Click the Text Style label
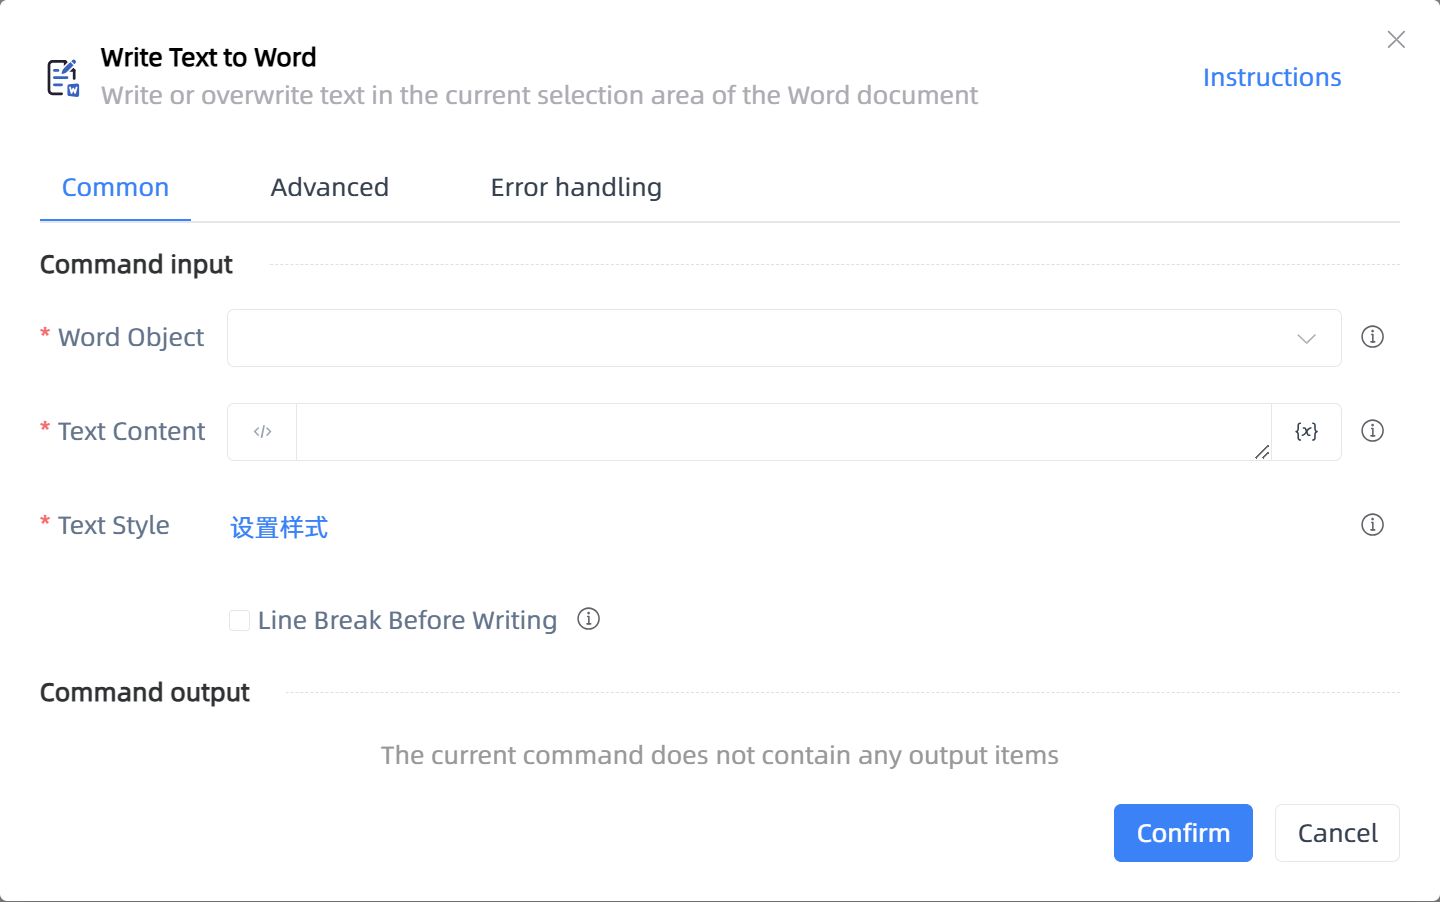This screenshot has width=1440, height=902. click(114, 526)
